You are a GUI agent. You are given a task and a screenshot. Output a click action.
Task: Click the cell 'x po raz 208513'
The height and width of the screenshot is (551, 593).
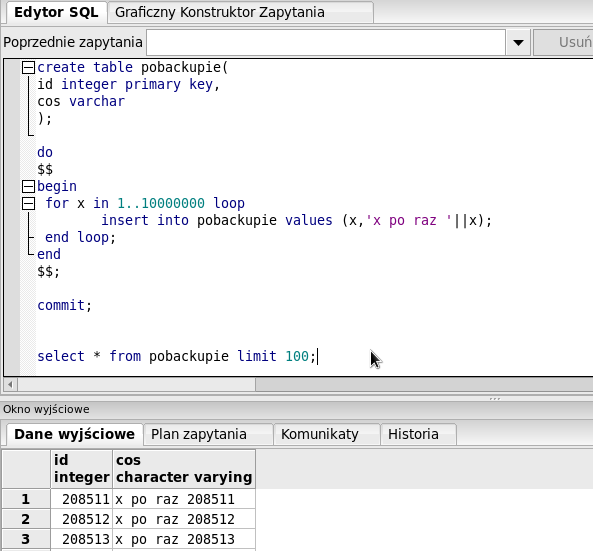tap(184, 539)
